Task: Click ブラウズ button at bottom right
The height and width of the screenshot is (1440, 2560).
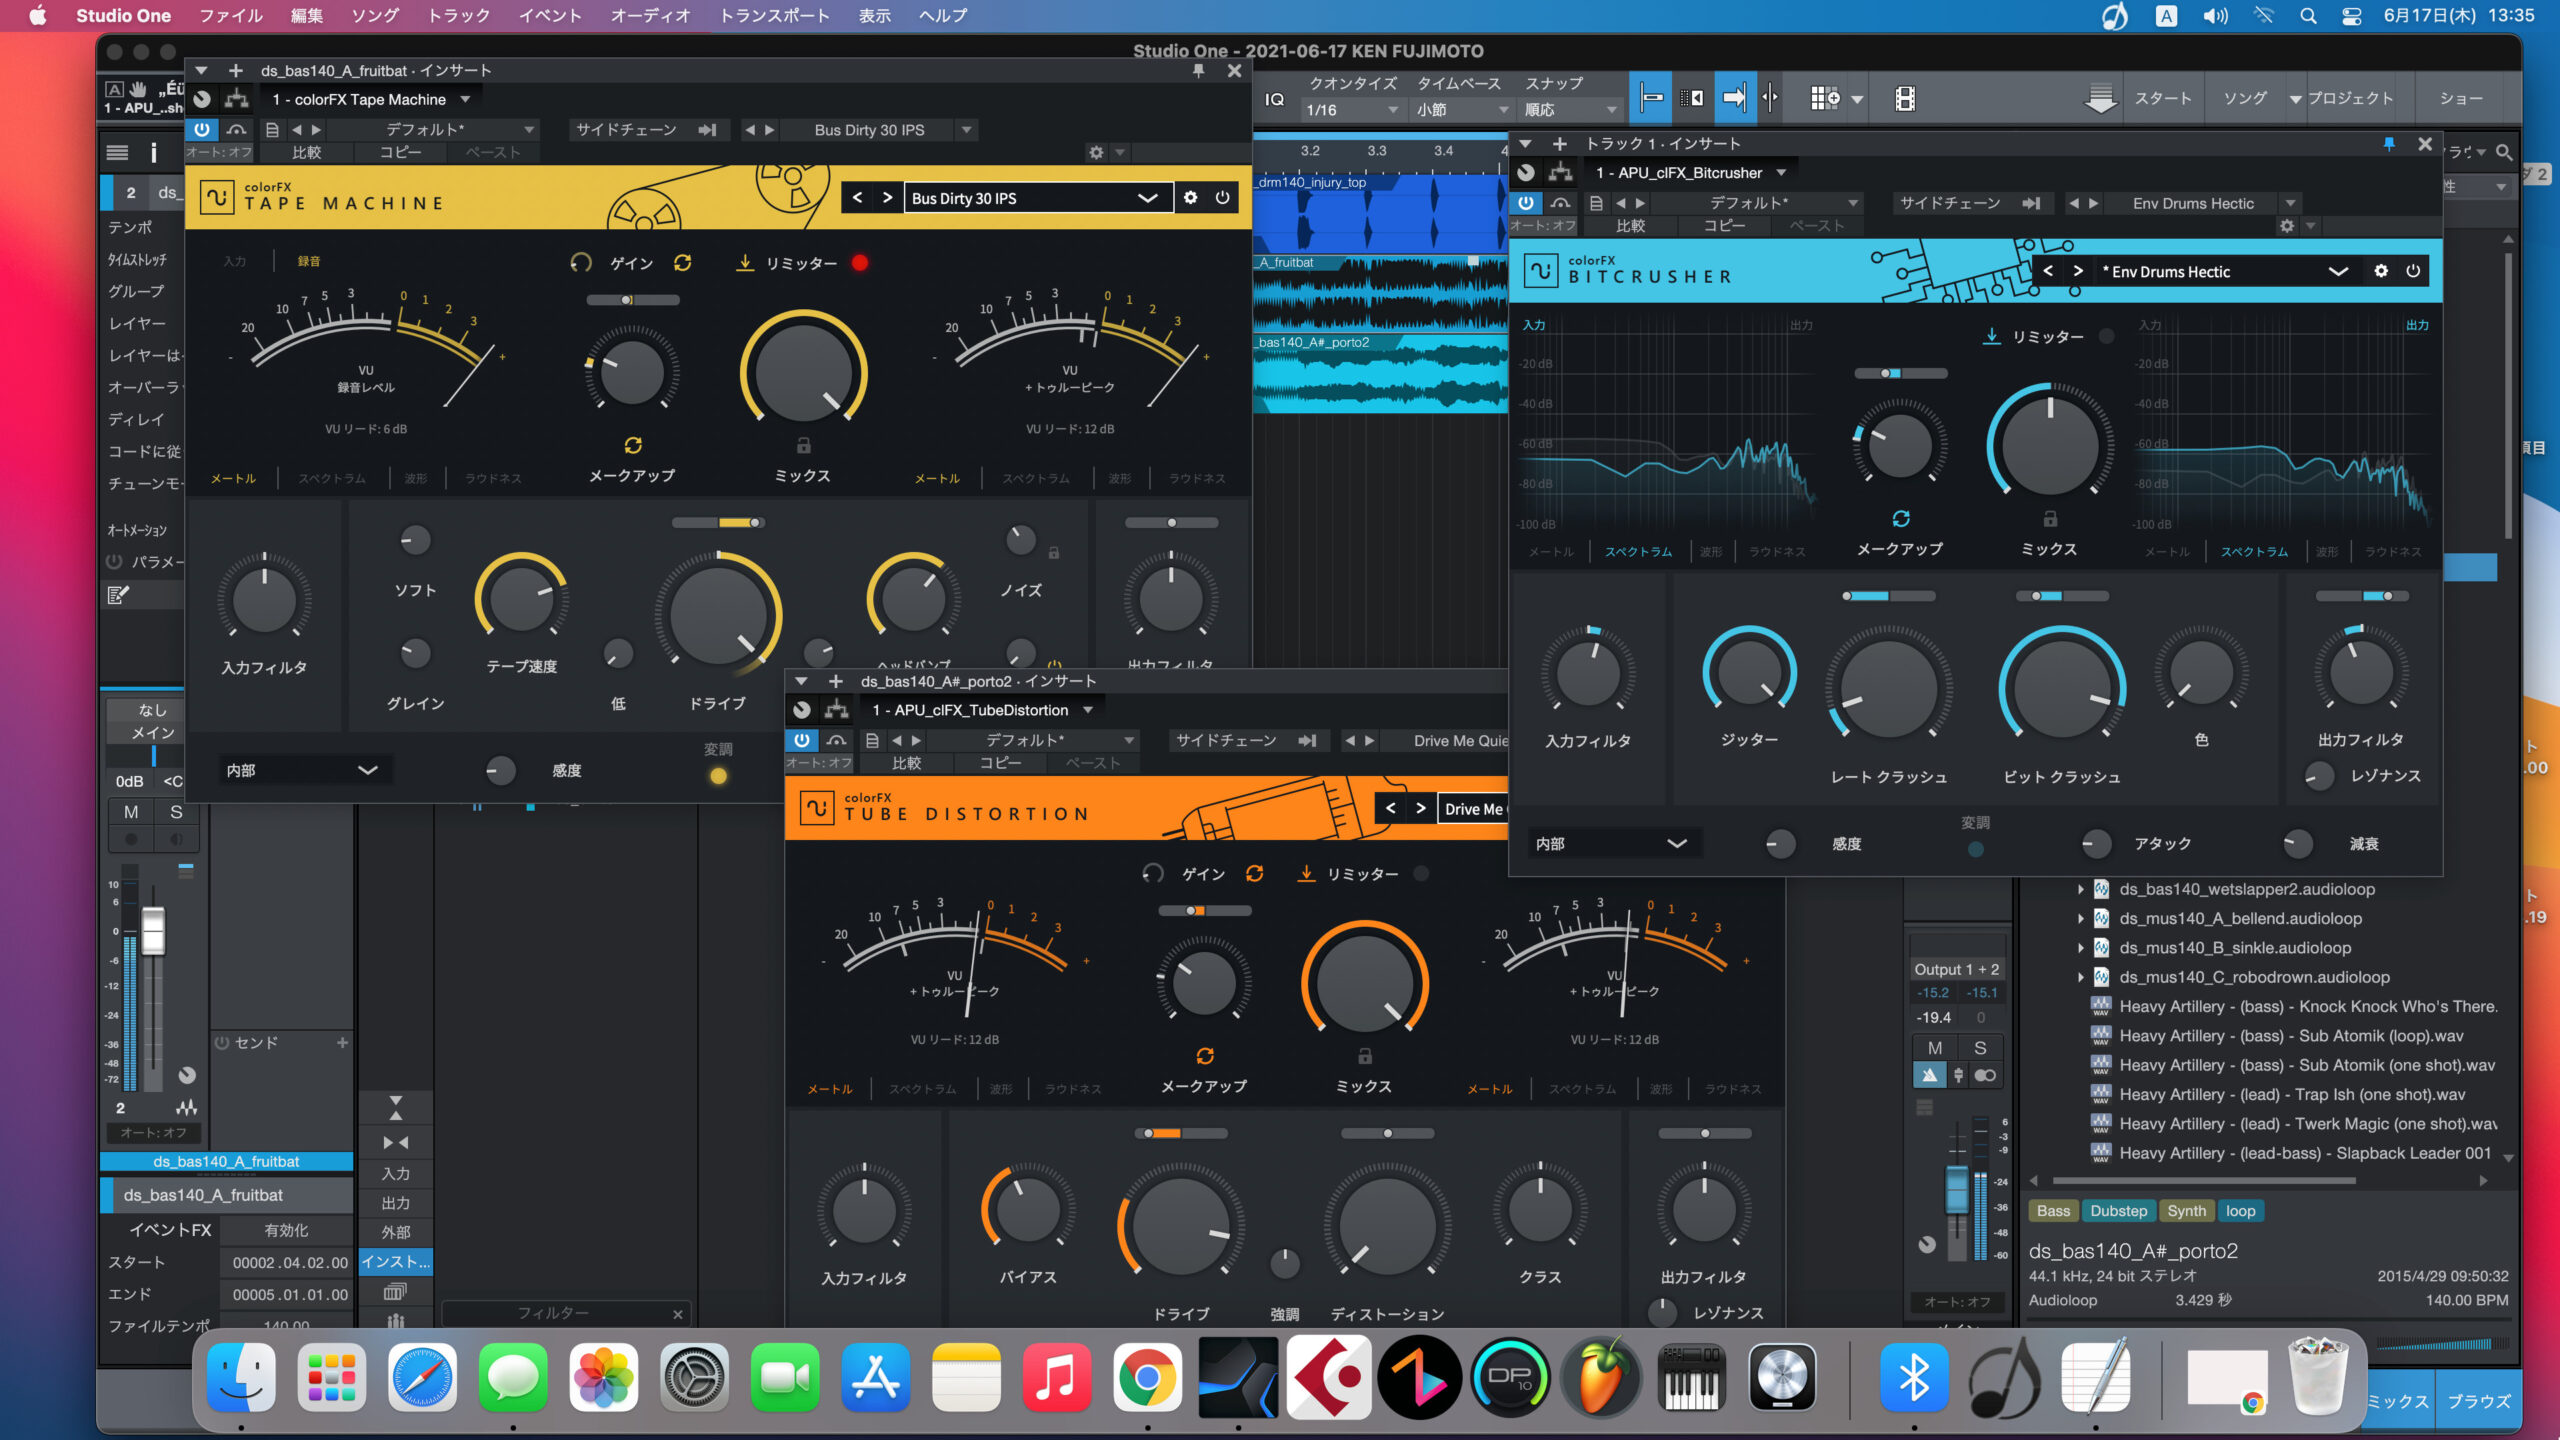Action: [2478, 1401]
